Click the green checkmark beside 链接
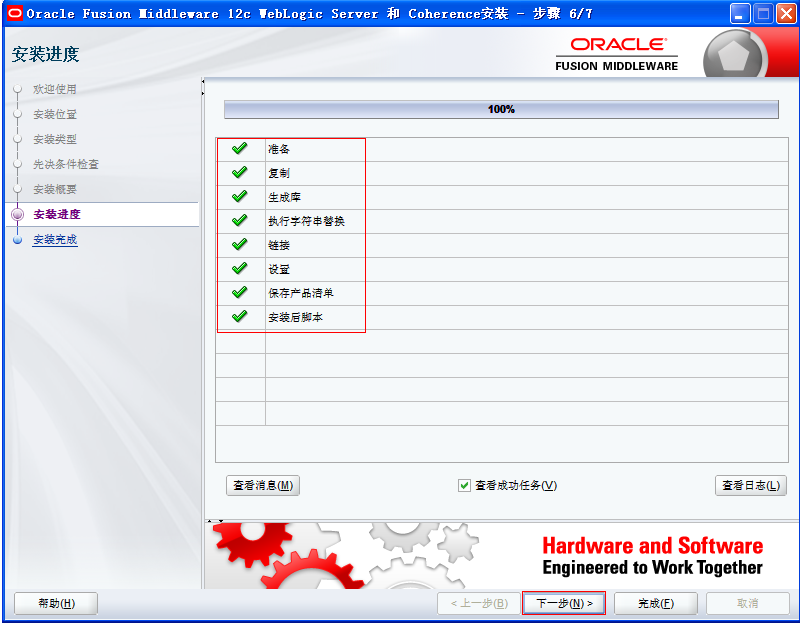This screenshot has height=624, width=800. [239, 244]
